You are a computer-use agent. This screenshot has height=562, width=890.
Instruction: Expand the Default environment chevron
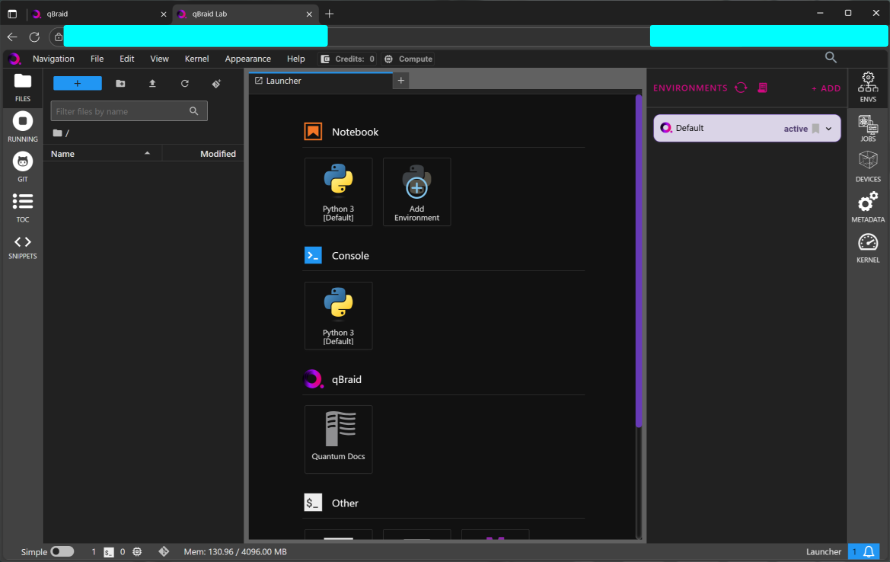829,128
